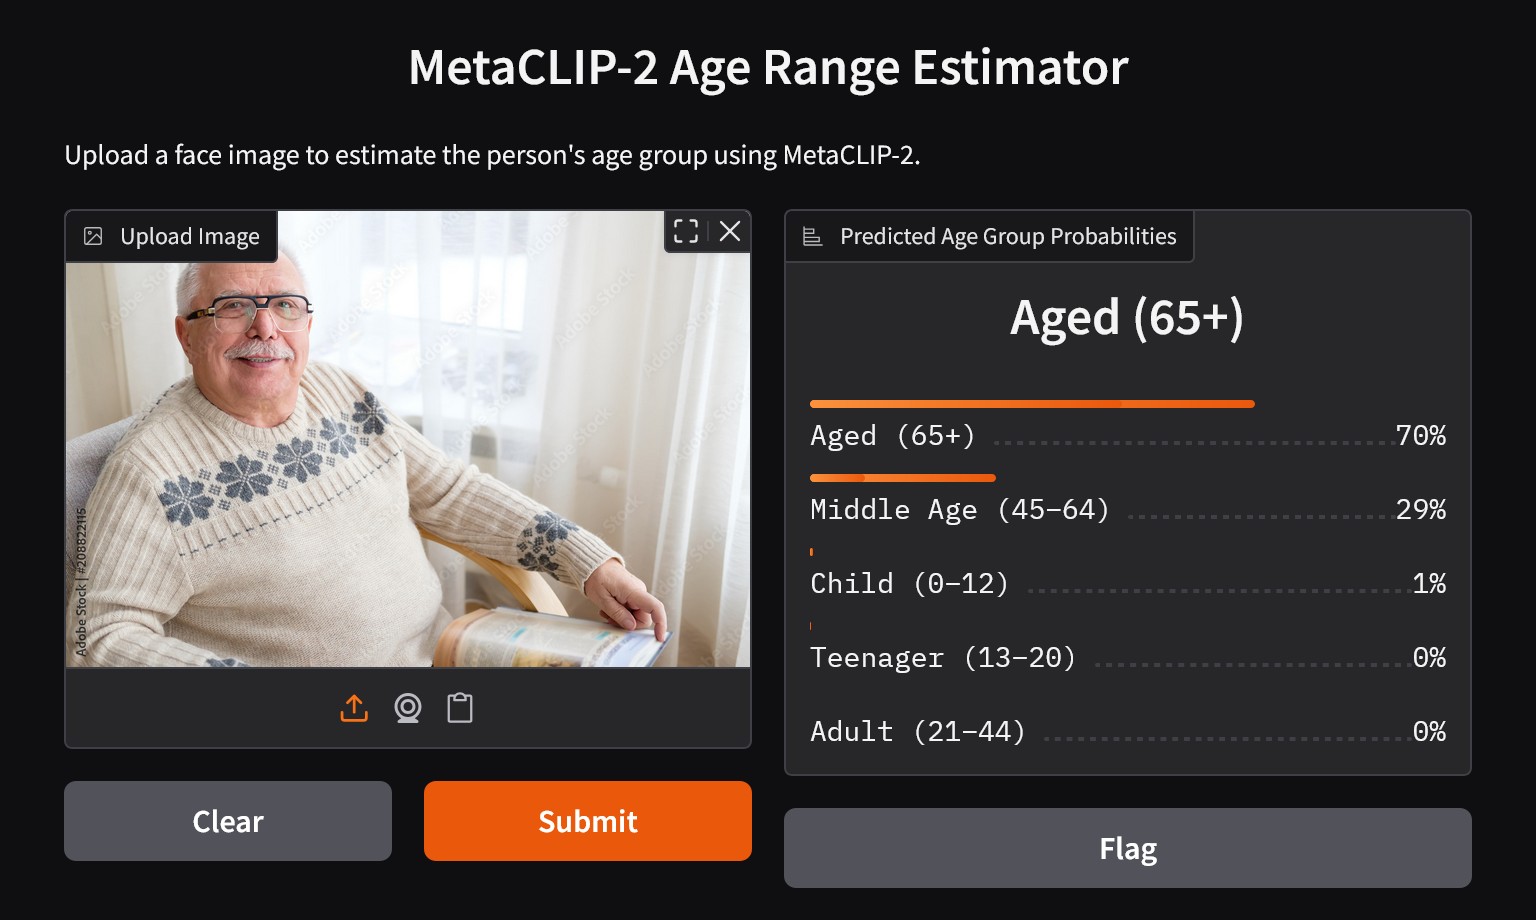Image resolution: width=1536 pixels, height=920 pixels.
Task: Click the image icon beside Upload Image
Action: [x=93, y=236]
